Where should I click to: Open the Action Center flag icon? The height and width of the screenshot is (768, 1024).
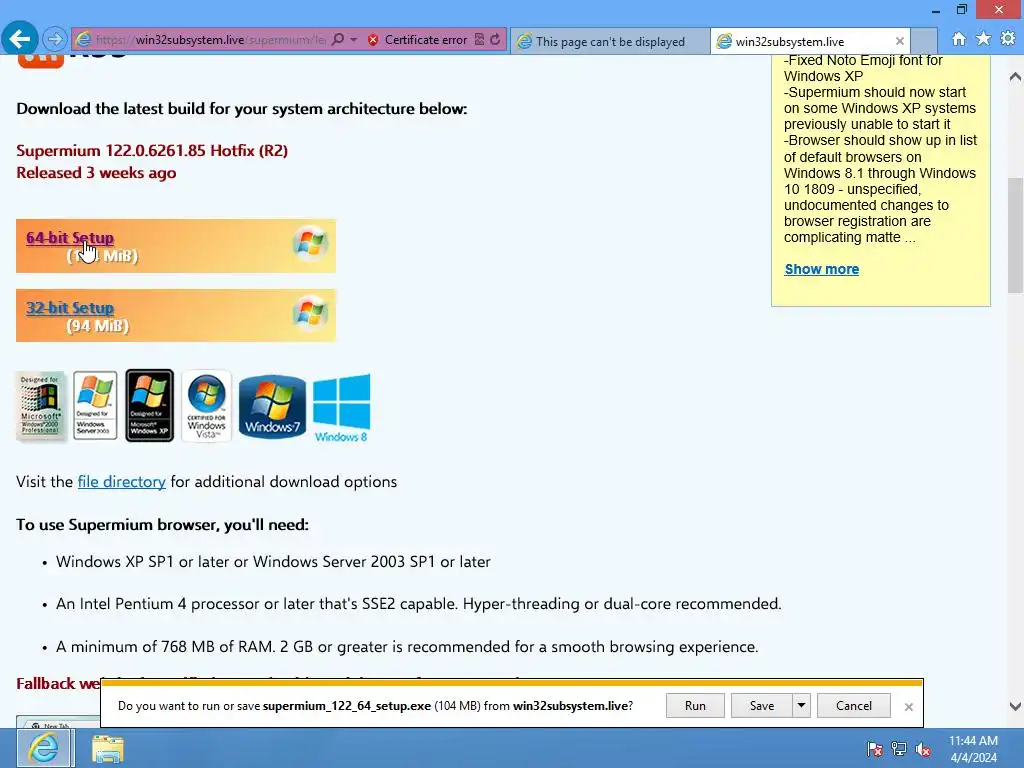pos(874,748)
